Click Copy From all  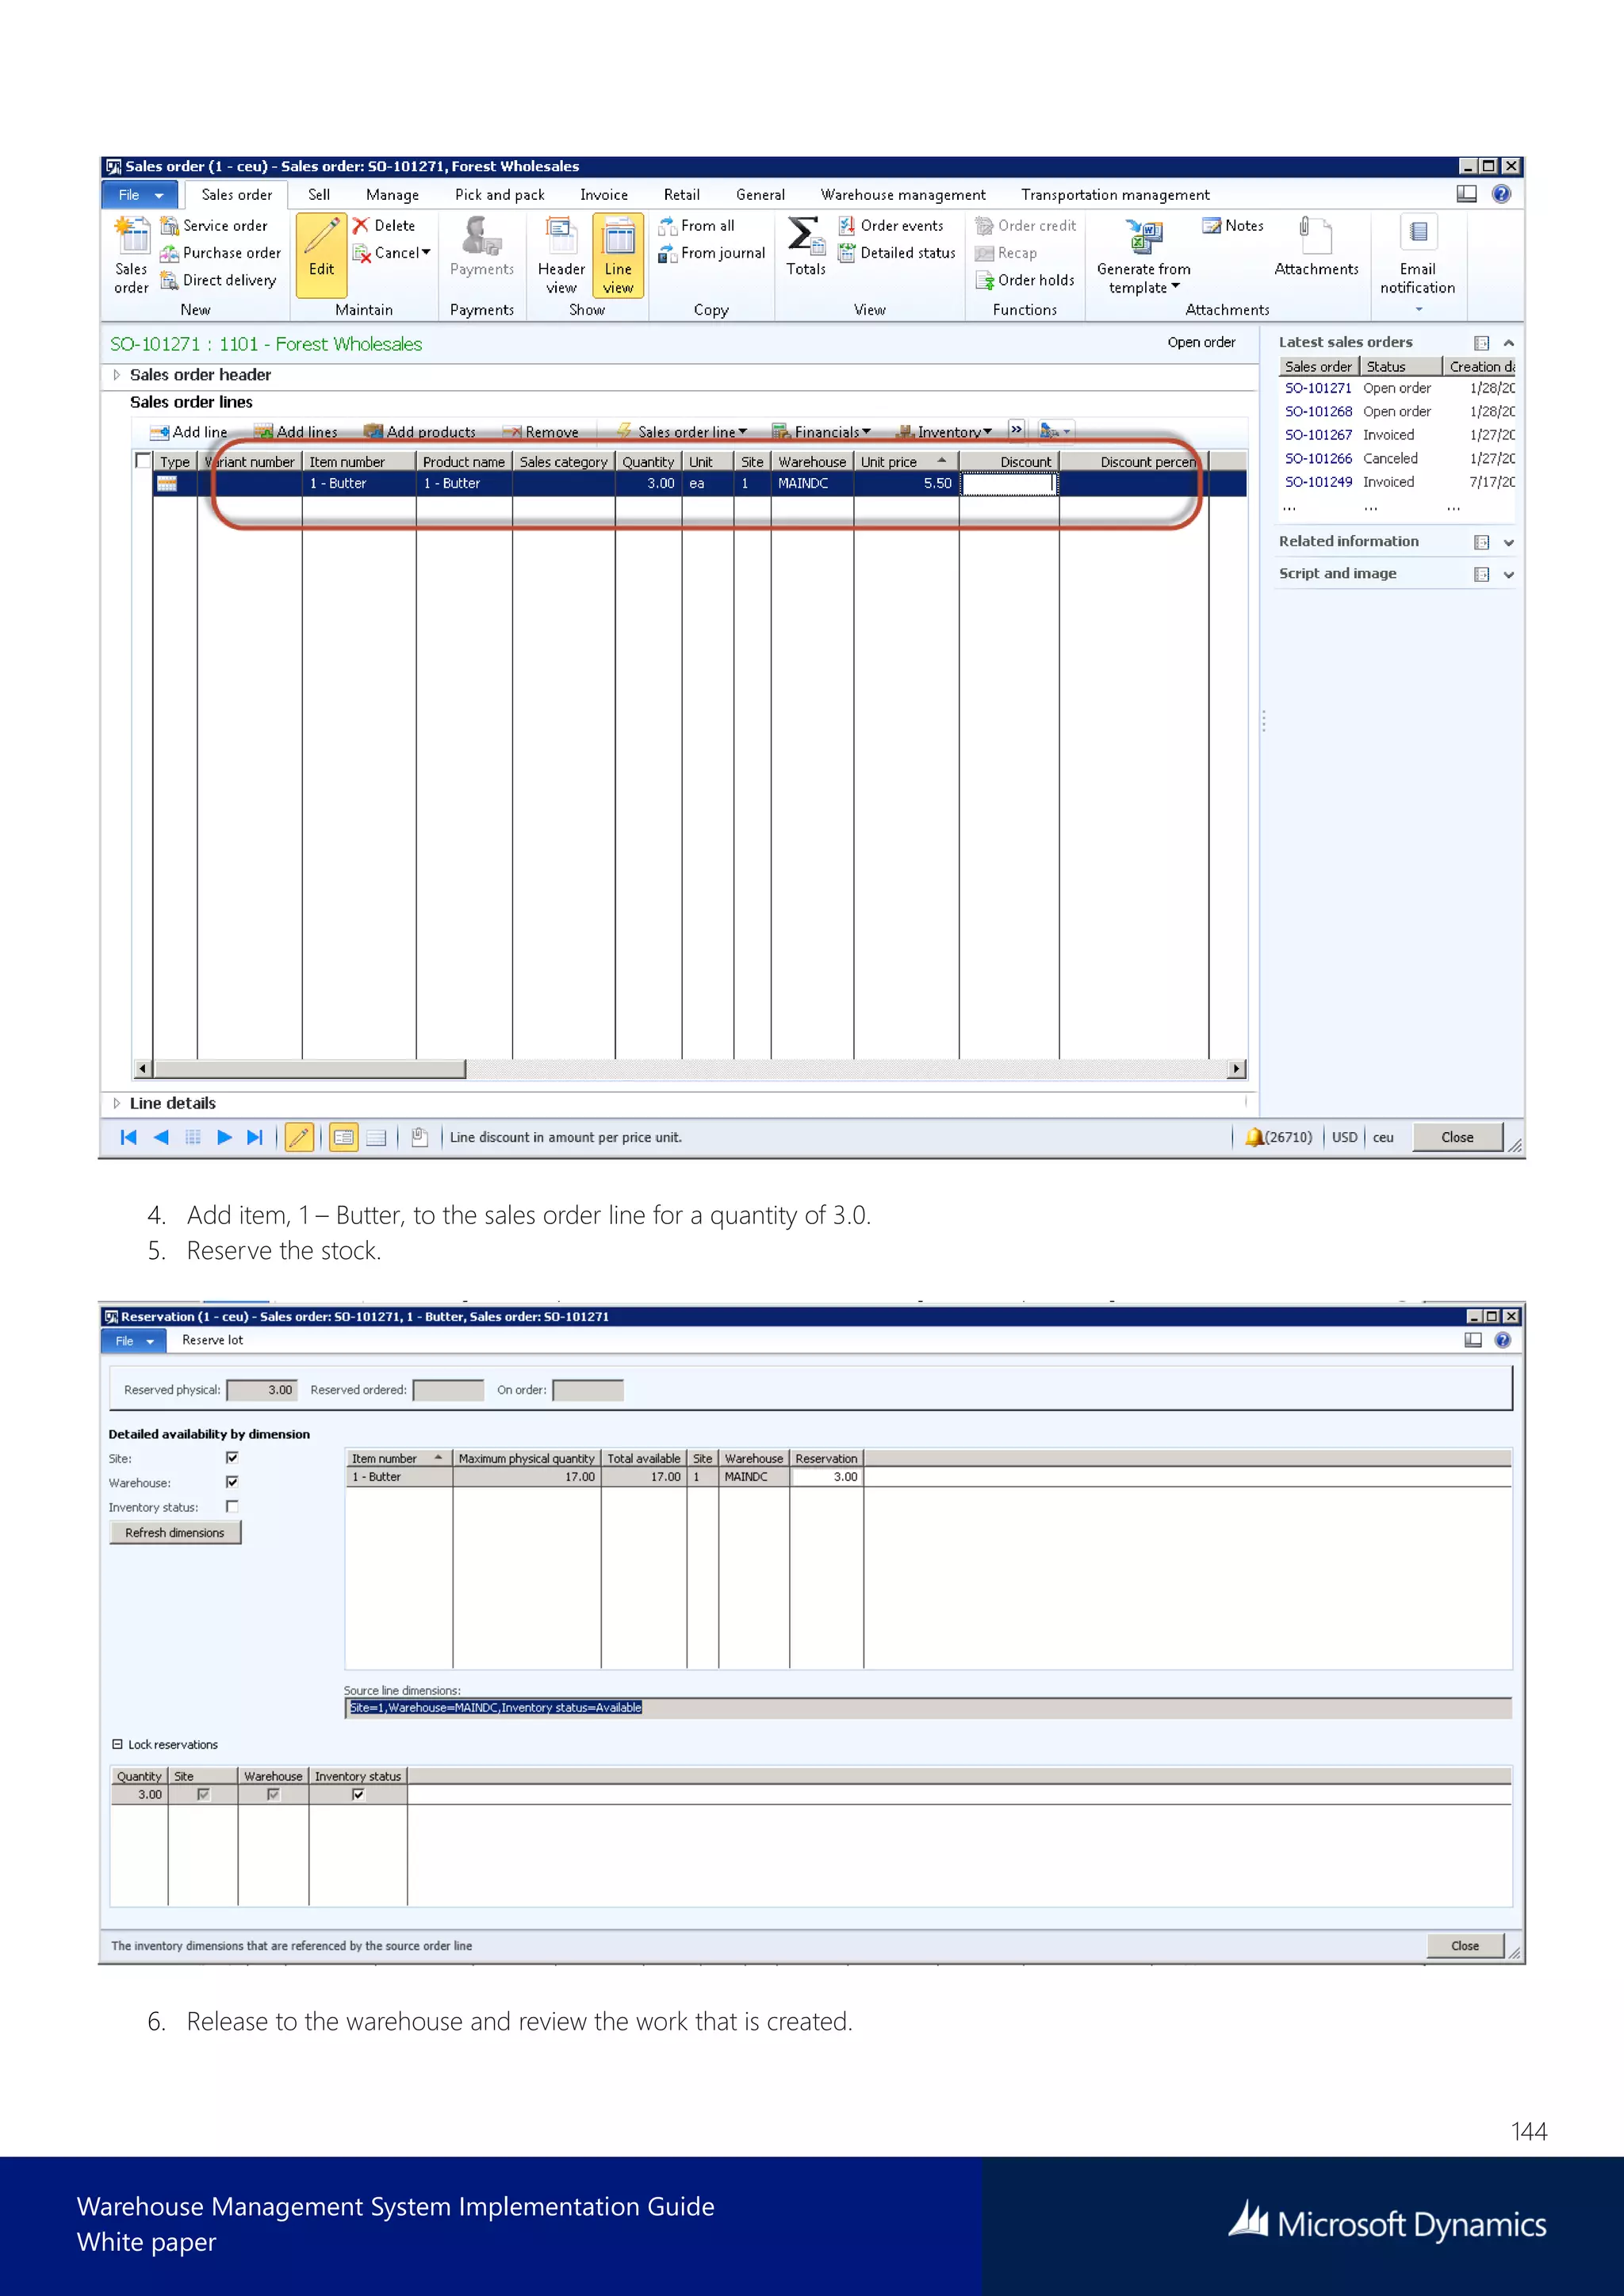pyautogui.click(x=696, y=226)
